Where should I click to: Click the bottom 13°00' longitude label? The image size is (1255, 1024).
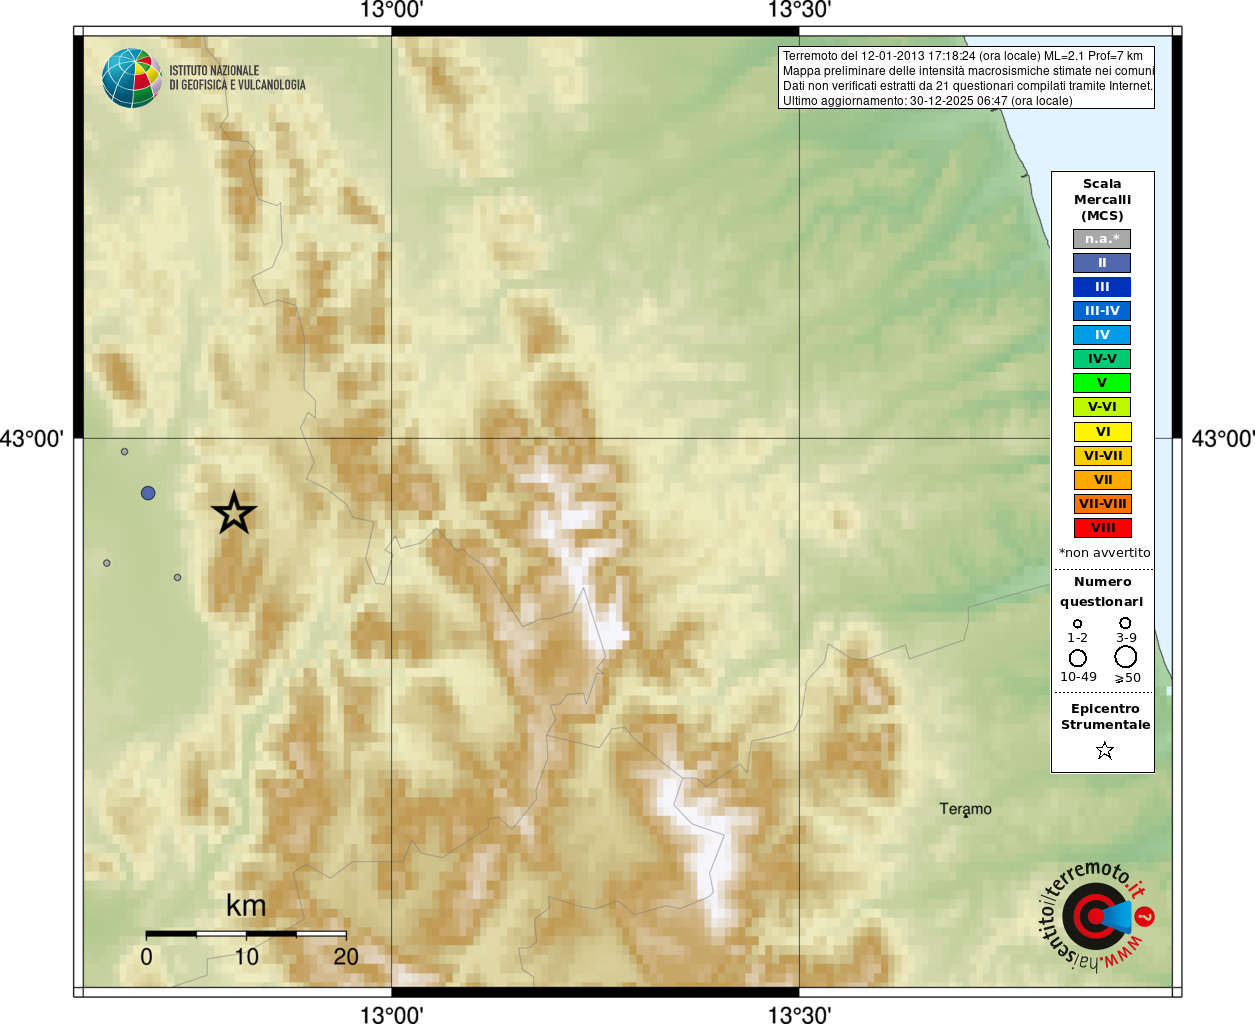[x=391, y=1014]
